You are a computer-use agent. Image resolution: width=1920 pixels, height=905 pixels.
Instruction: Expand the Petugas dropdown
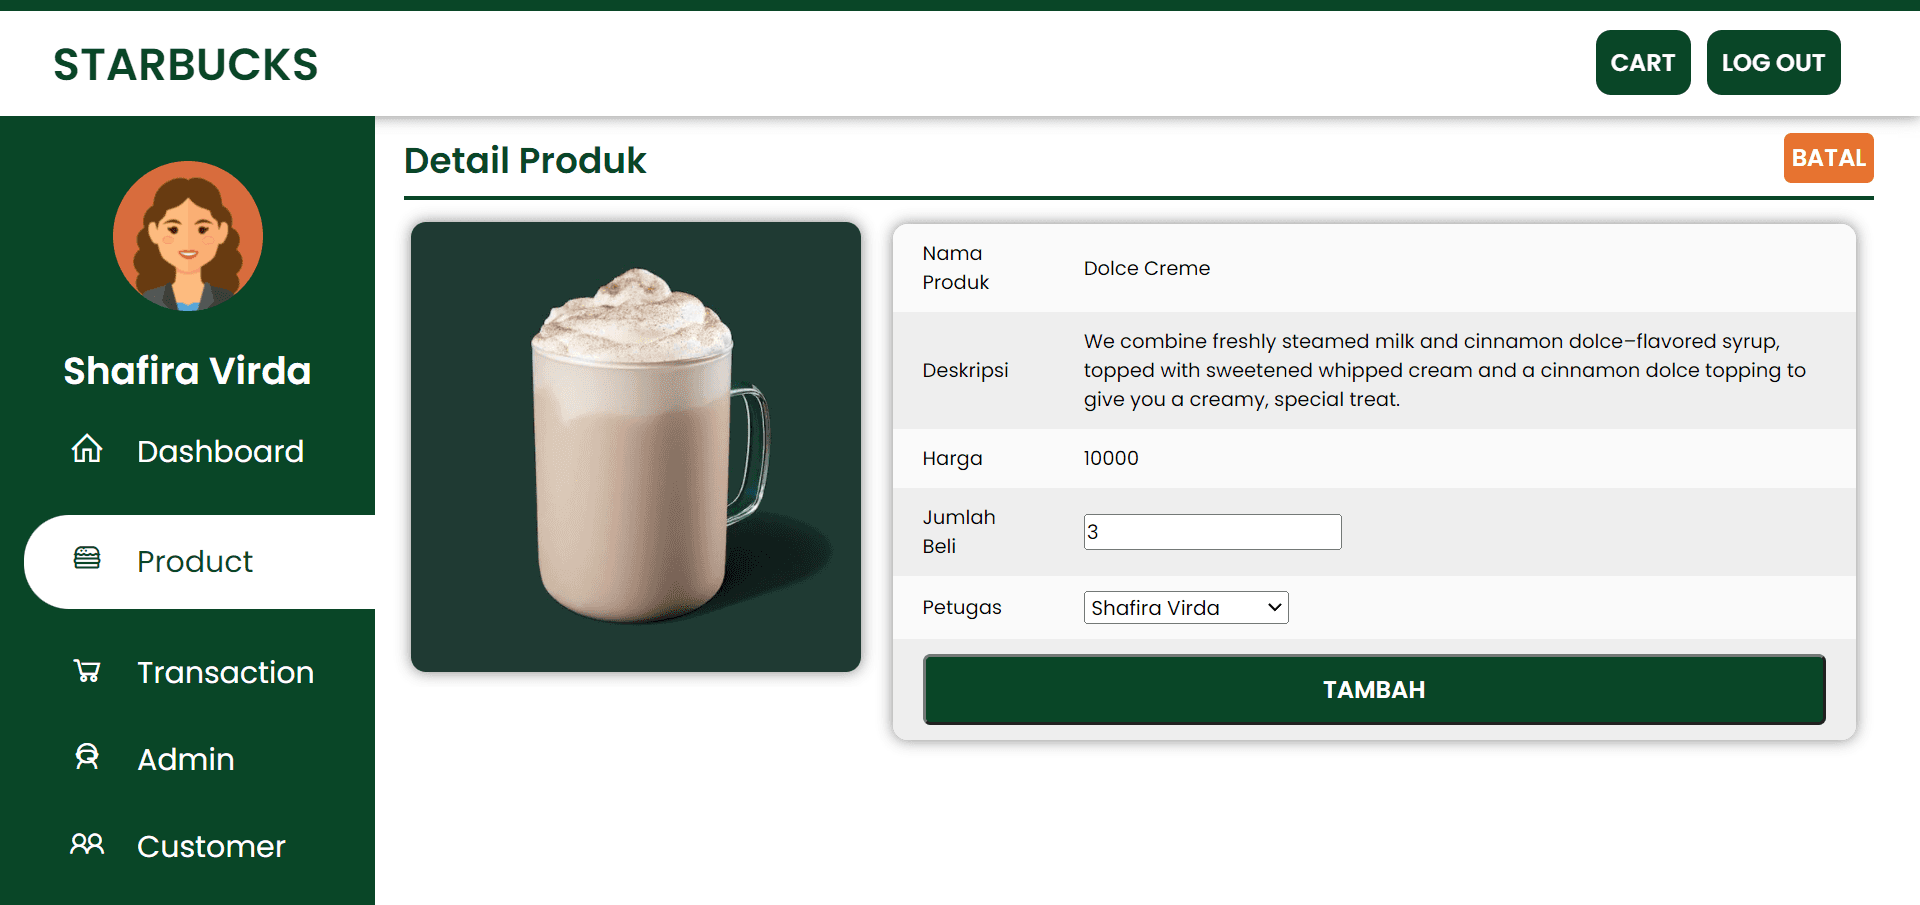coord(1186,608)
